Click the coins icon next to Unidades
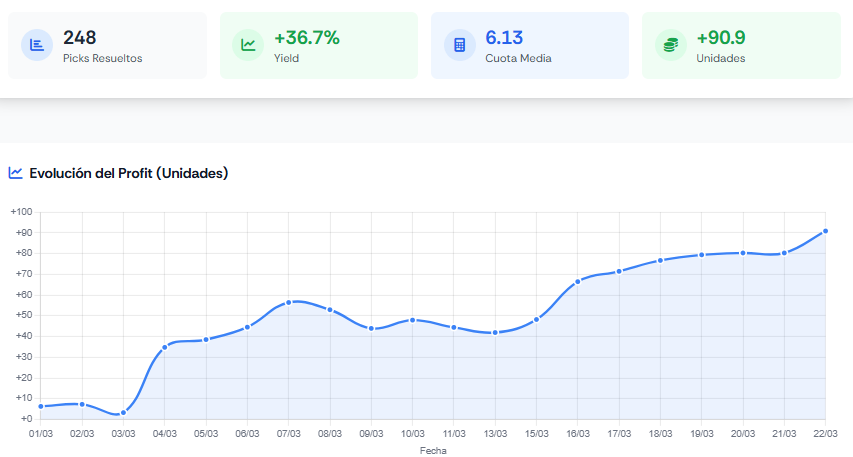This screenshot has width=853, height=457. tap(671, 45)
